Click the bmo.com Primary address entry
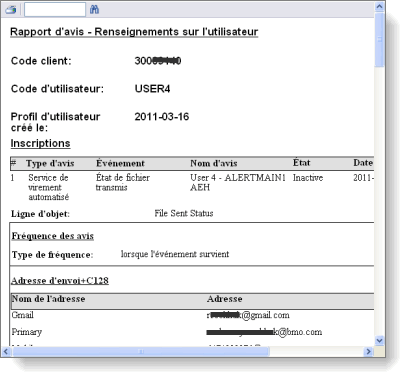The height and width of the screenshot is (384, 412). pyautogui.click(x=264, y=332)
